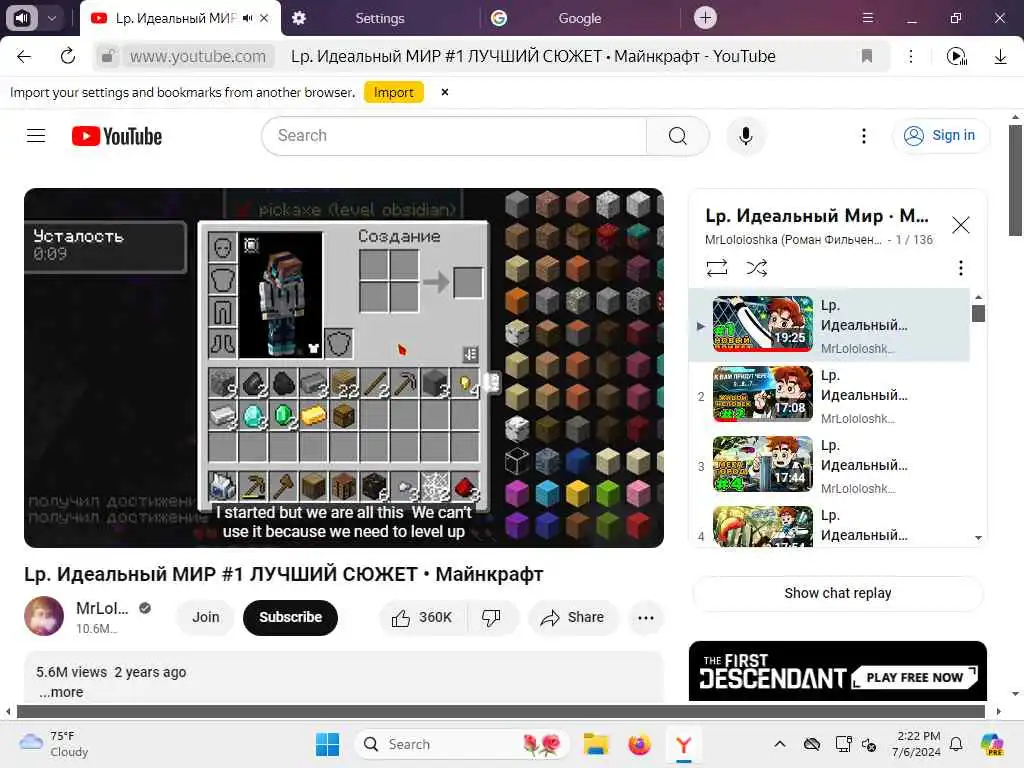Viewport: 1024px width, 768px height.
Task: Like the video with 360K likes
Action: [x=423, y=617]
